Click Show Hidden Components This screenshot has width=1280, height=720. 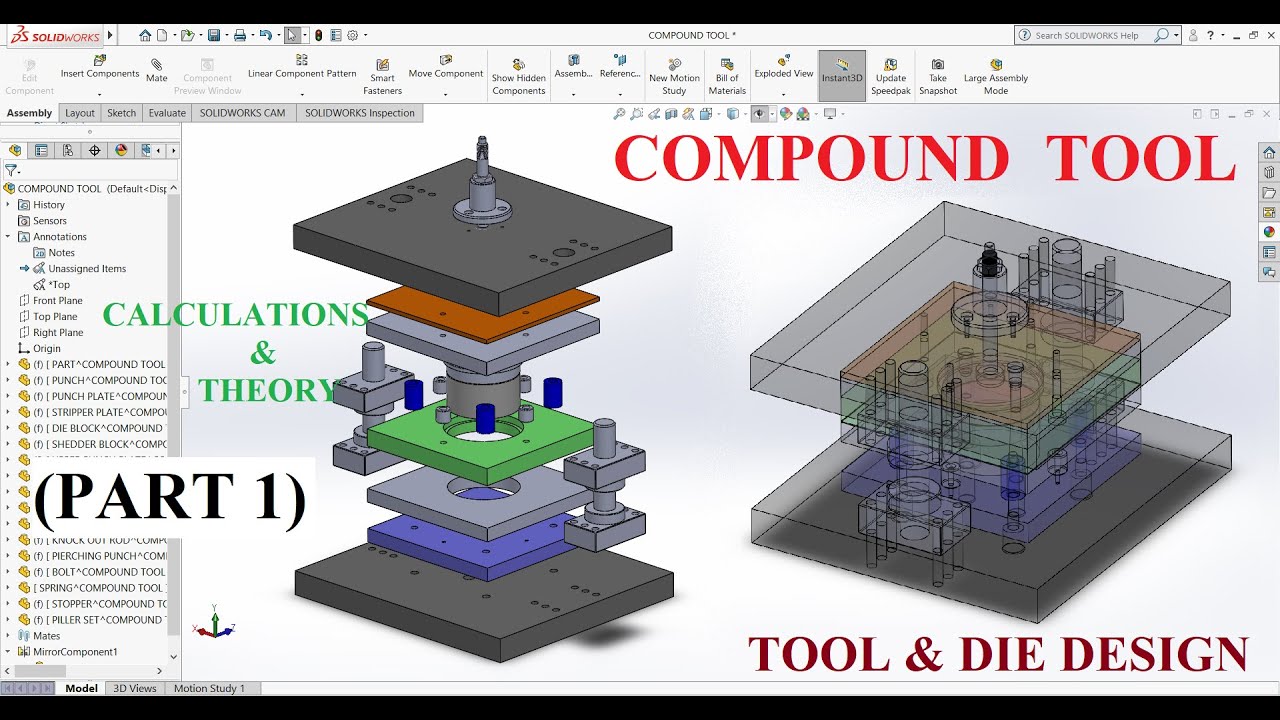point(519,77)
